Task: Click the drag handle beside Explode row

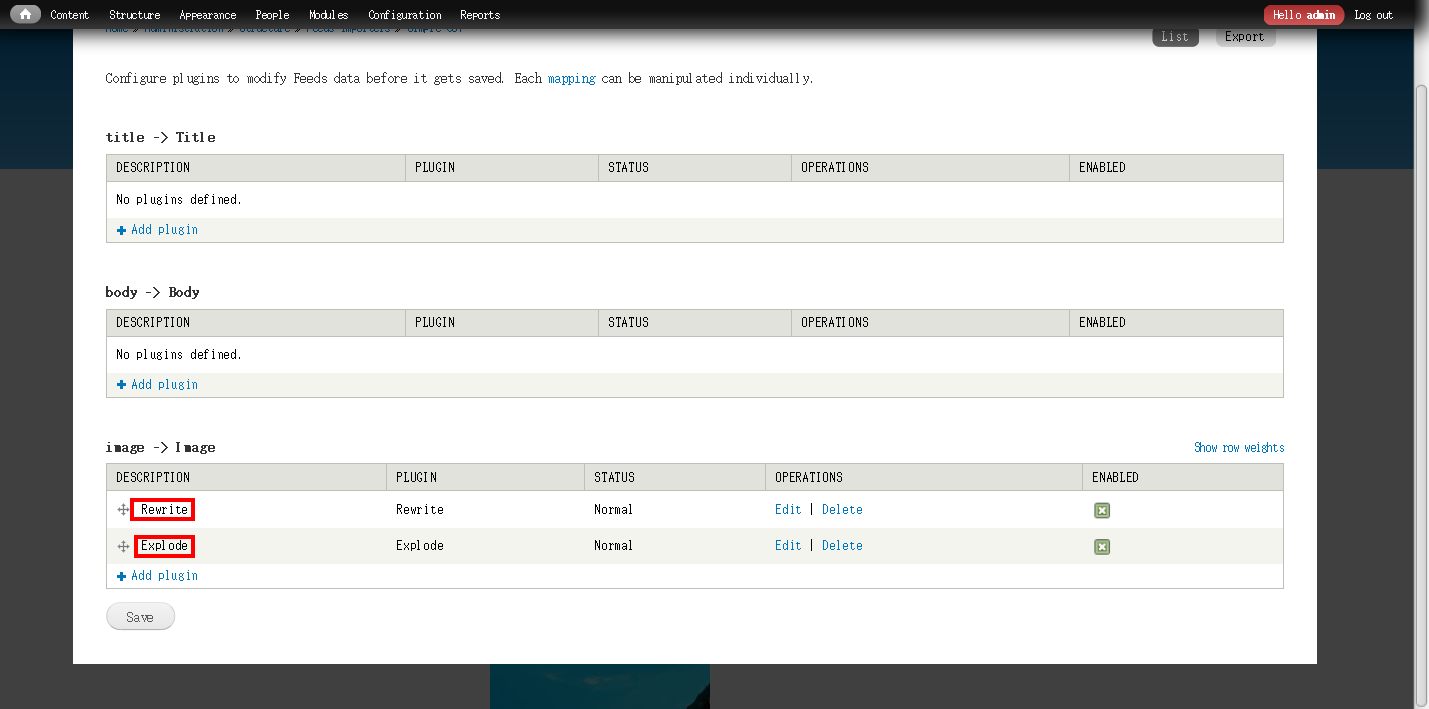Action: point(124,546)
